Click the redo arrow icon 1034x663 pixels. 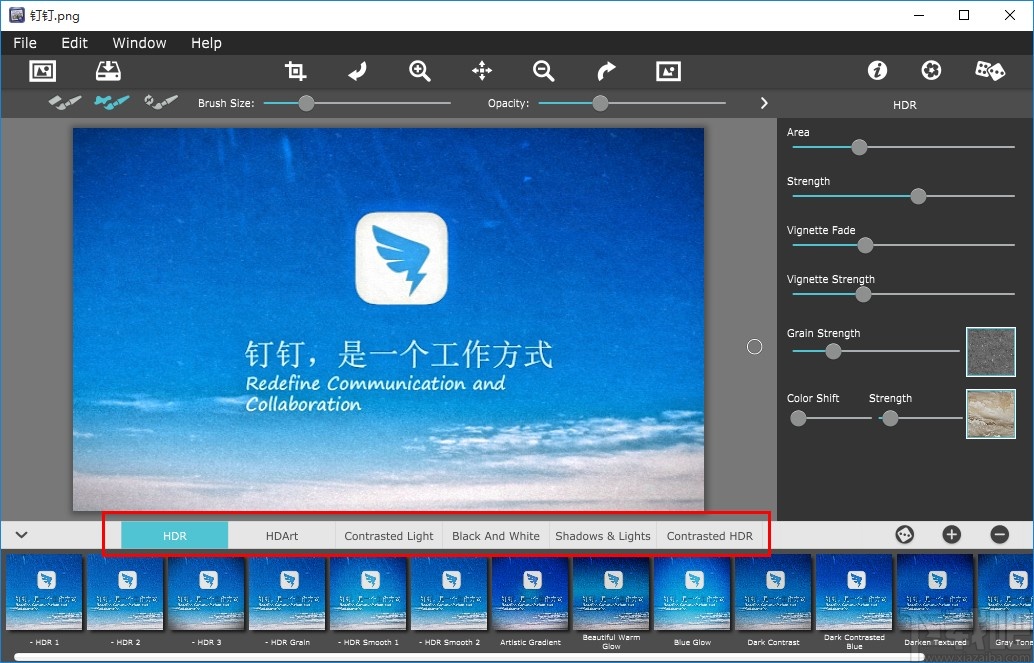tap(606, 71)
